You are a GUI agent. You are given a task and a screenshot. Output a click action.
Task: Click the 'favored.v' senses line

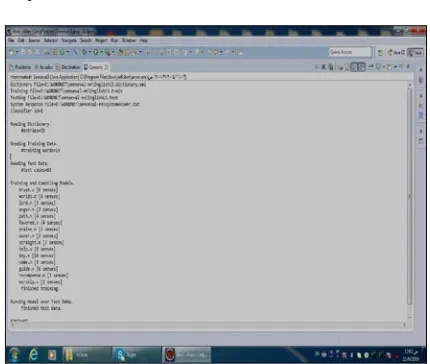coord(40,223)
